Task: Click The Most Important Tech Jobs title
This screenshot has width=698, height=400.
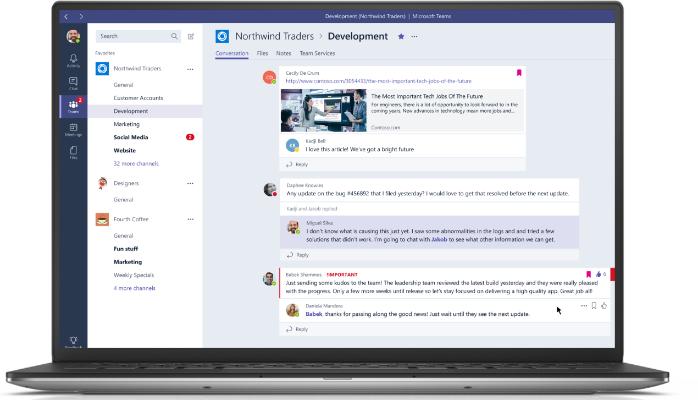Action: pyautogui.click(x=427, y=96)
